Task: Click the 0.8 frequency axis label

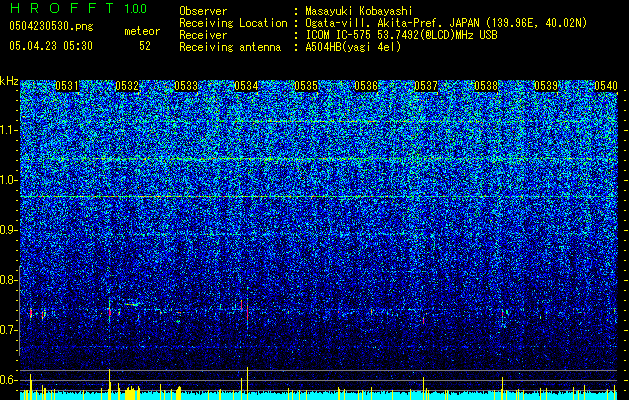Action: (x=9, y=280)
